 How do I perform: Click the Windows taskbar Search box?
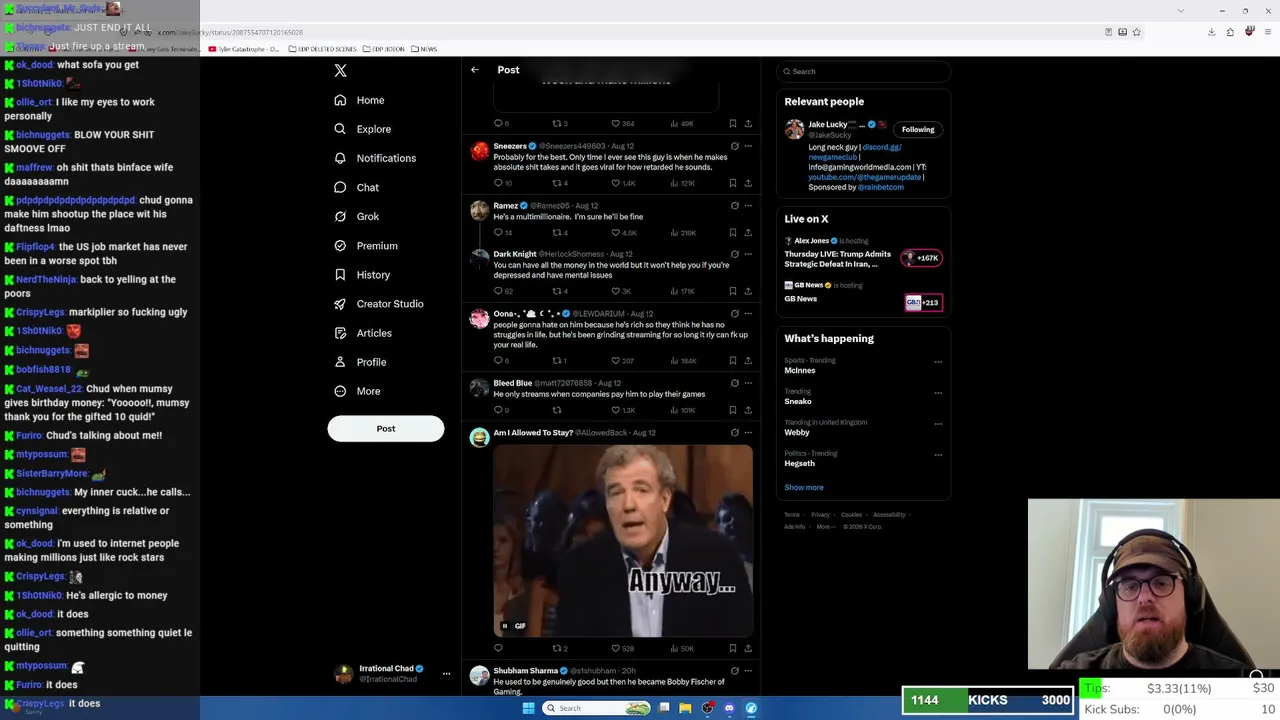tap(597, 708)
